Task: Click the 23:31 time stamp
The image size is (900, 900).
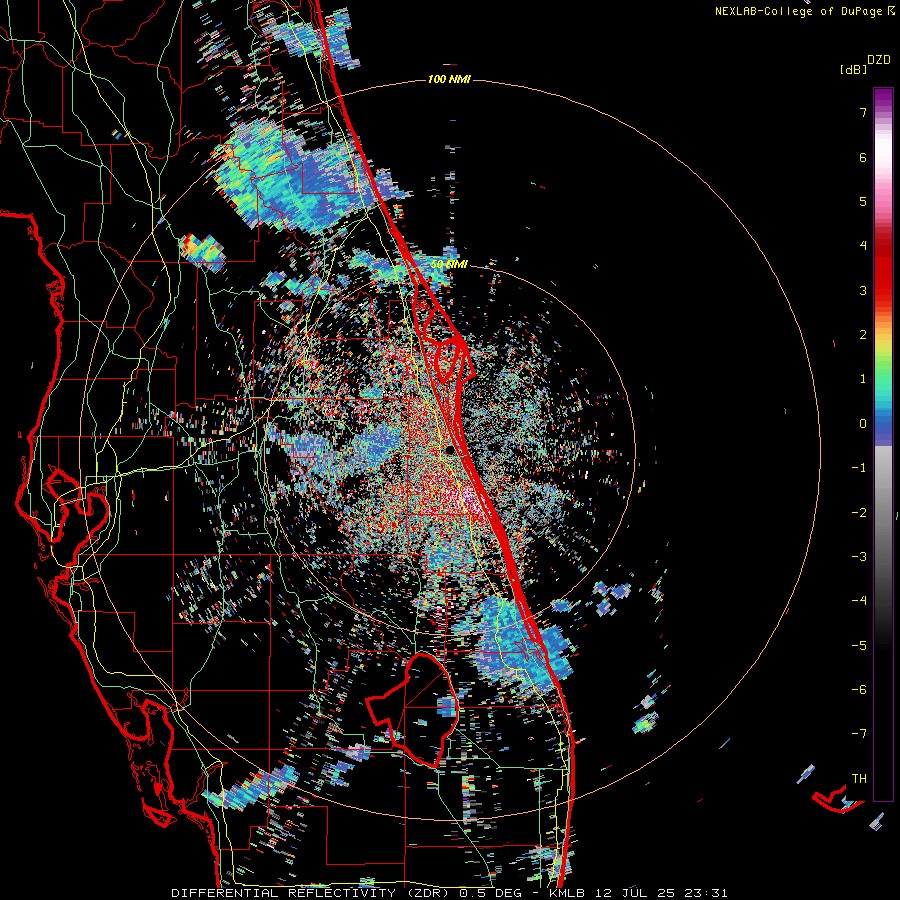Action: click(x=706, y=893)
